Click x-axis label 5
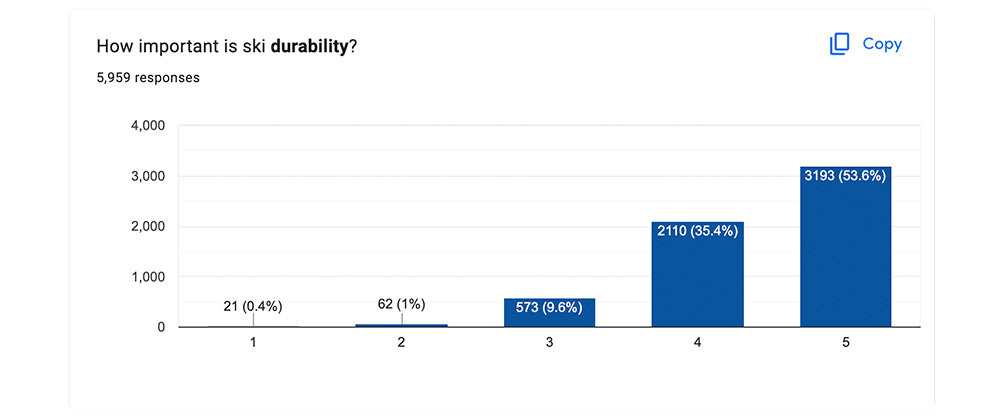The height and width of the screenshot is (420, 1000). [846, 343]
